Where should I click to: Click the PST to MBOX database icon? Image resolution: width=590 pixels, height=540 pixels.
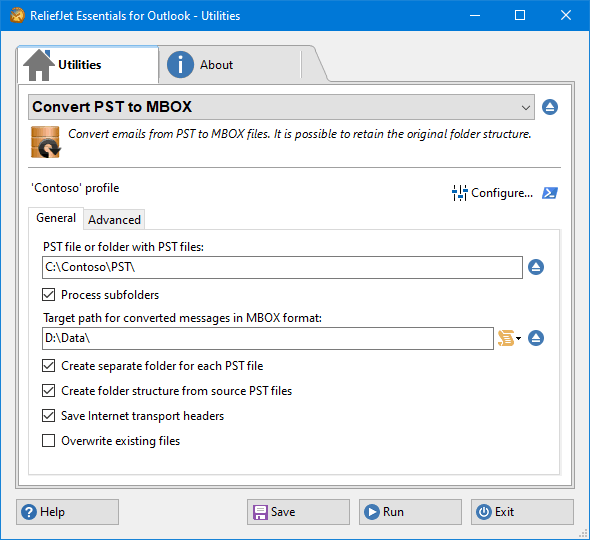(46, 142)
